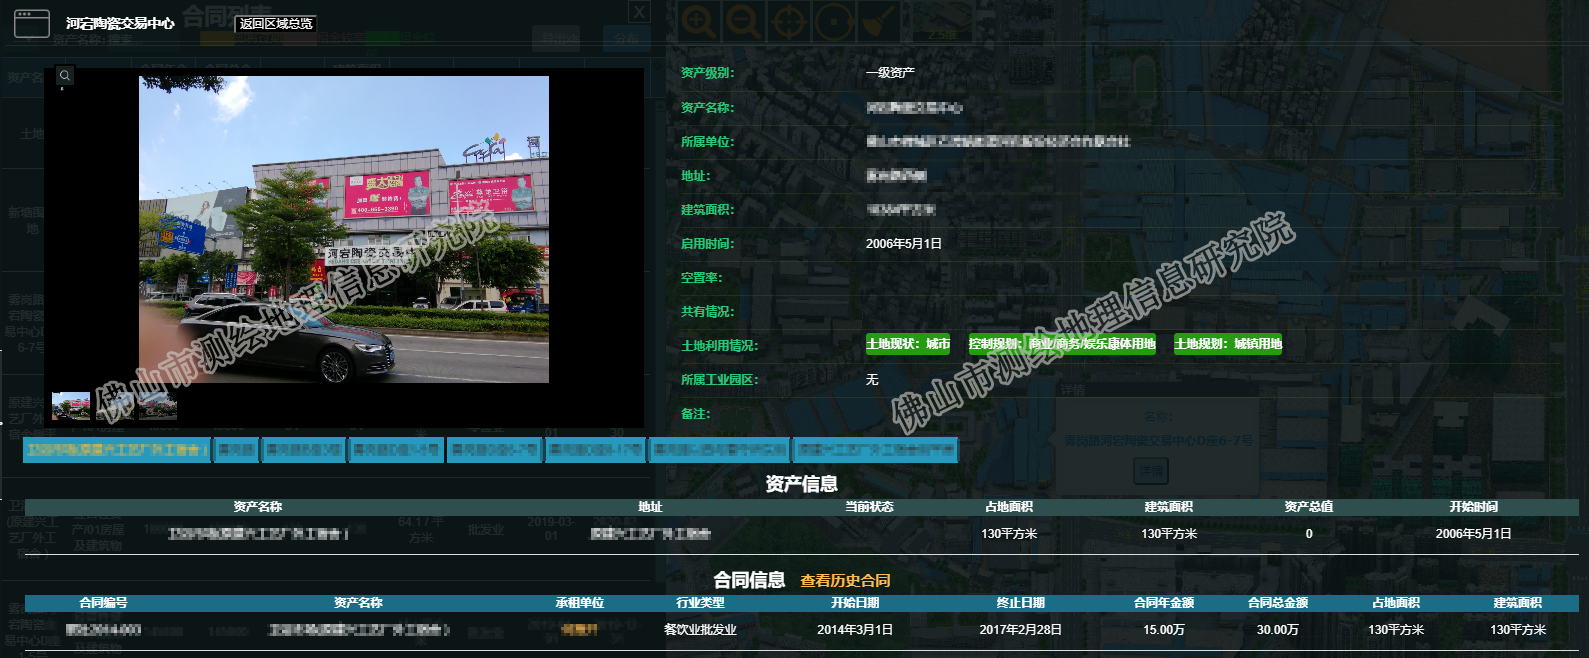Click the 2017年2月28日 end date cell
Image resolution: width=1589 pixels, height=658 pixels.
[1021, 630]
